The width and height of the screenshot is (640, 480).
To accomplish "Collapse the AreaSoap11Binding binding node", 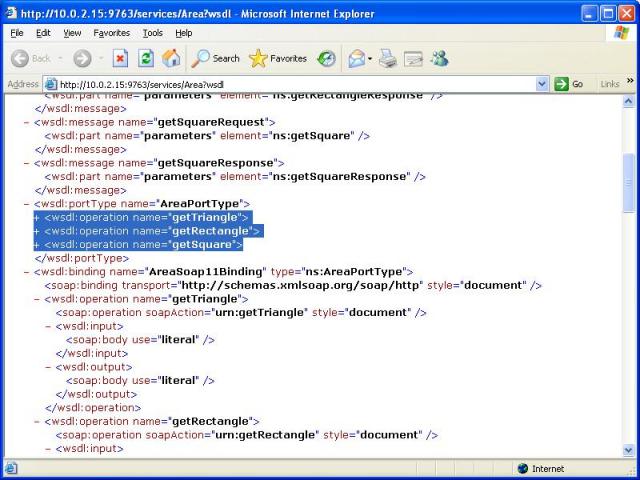I will point(26,272).
